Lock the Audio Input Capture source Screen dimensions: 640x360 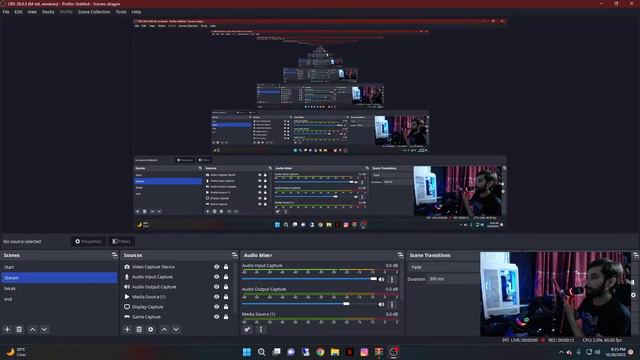(226, 277)
